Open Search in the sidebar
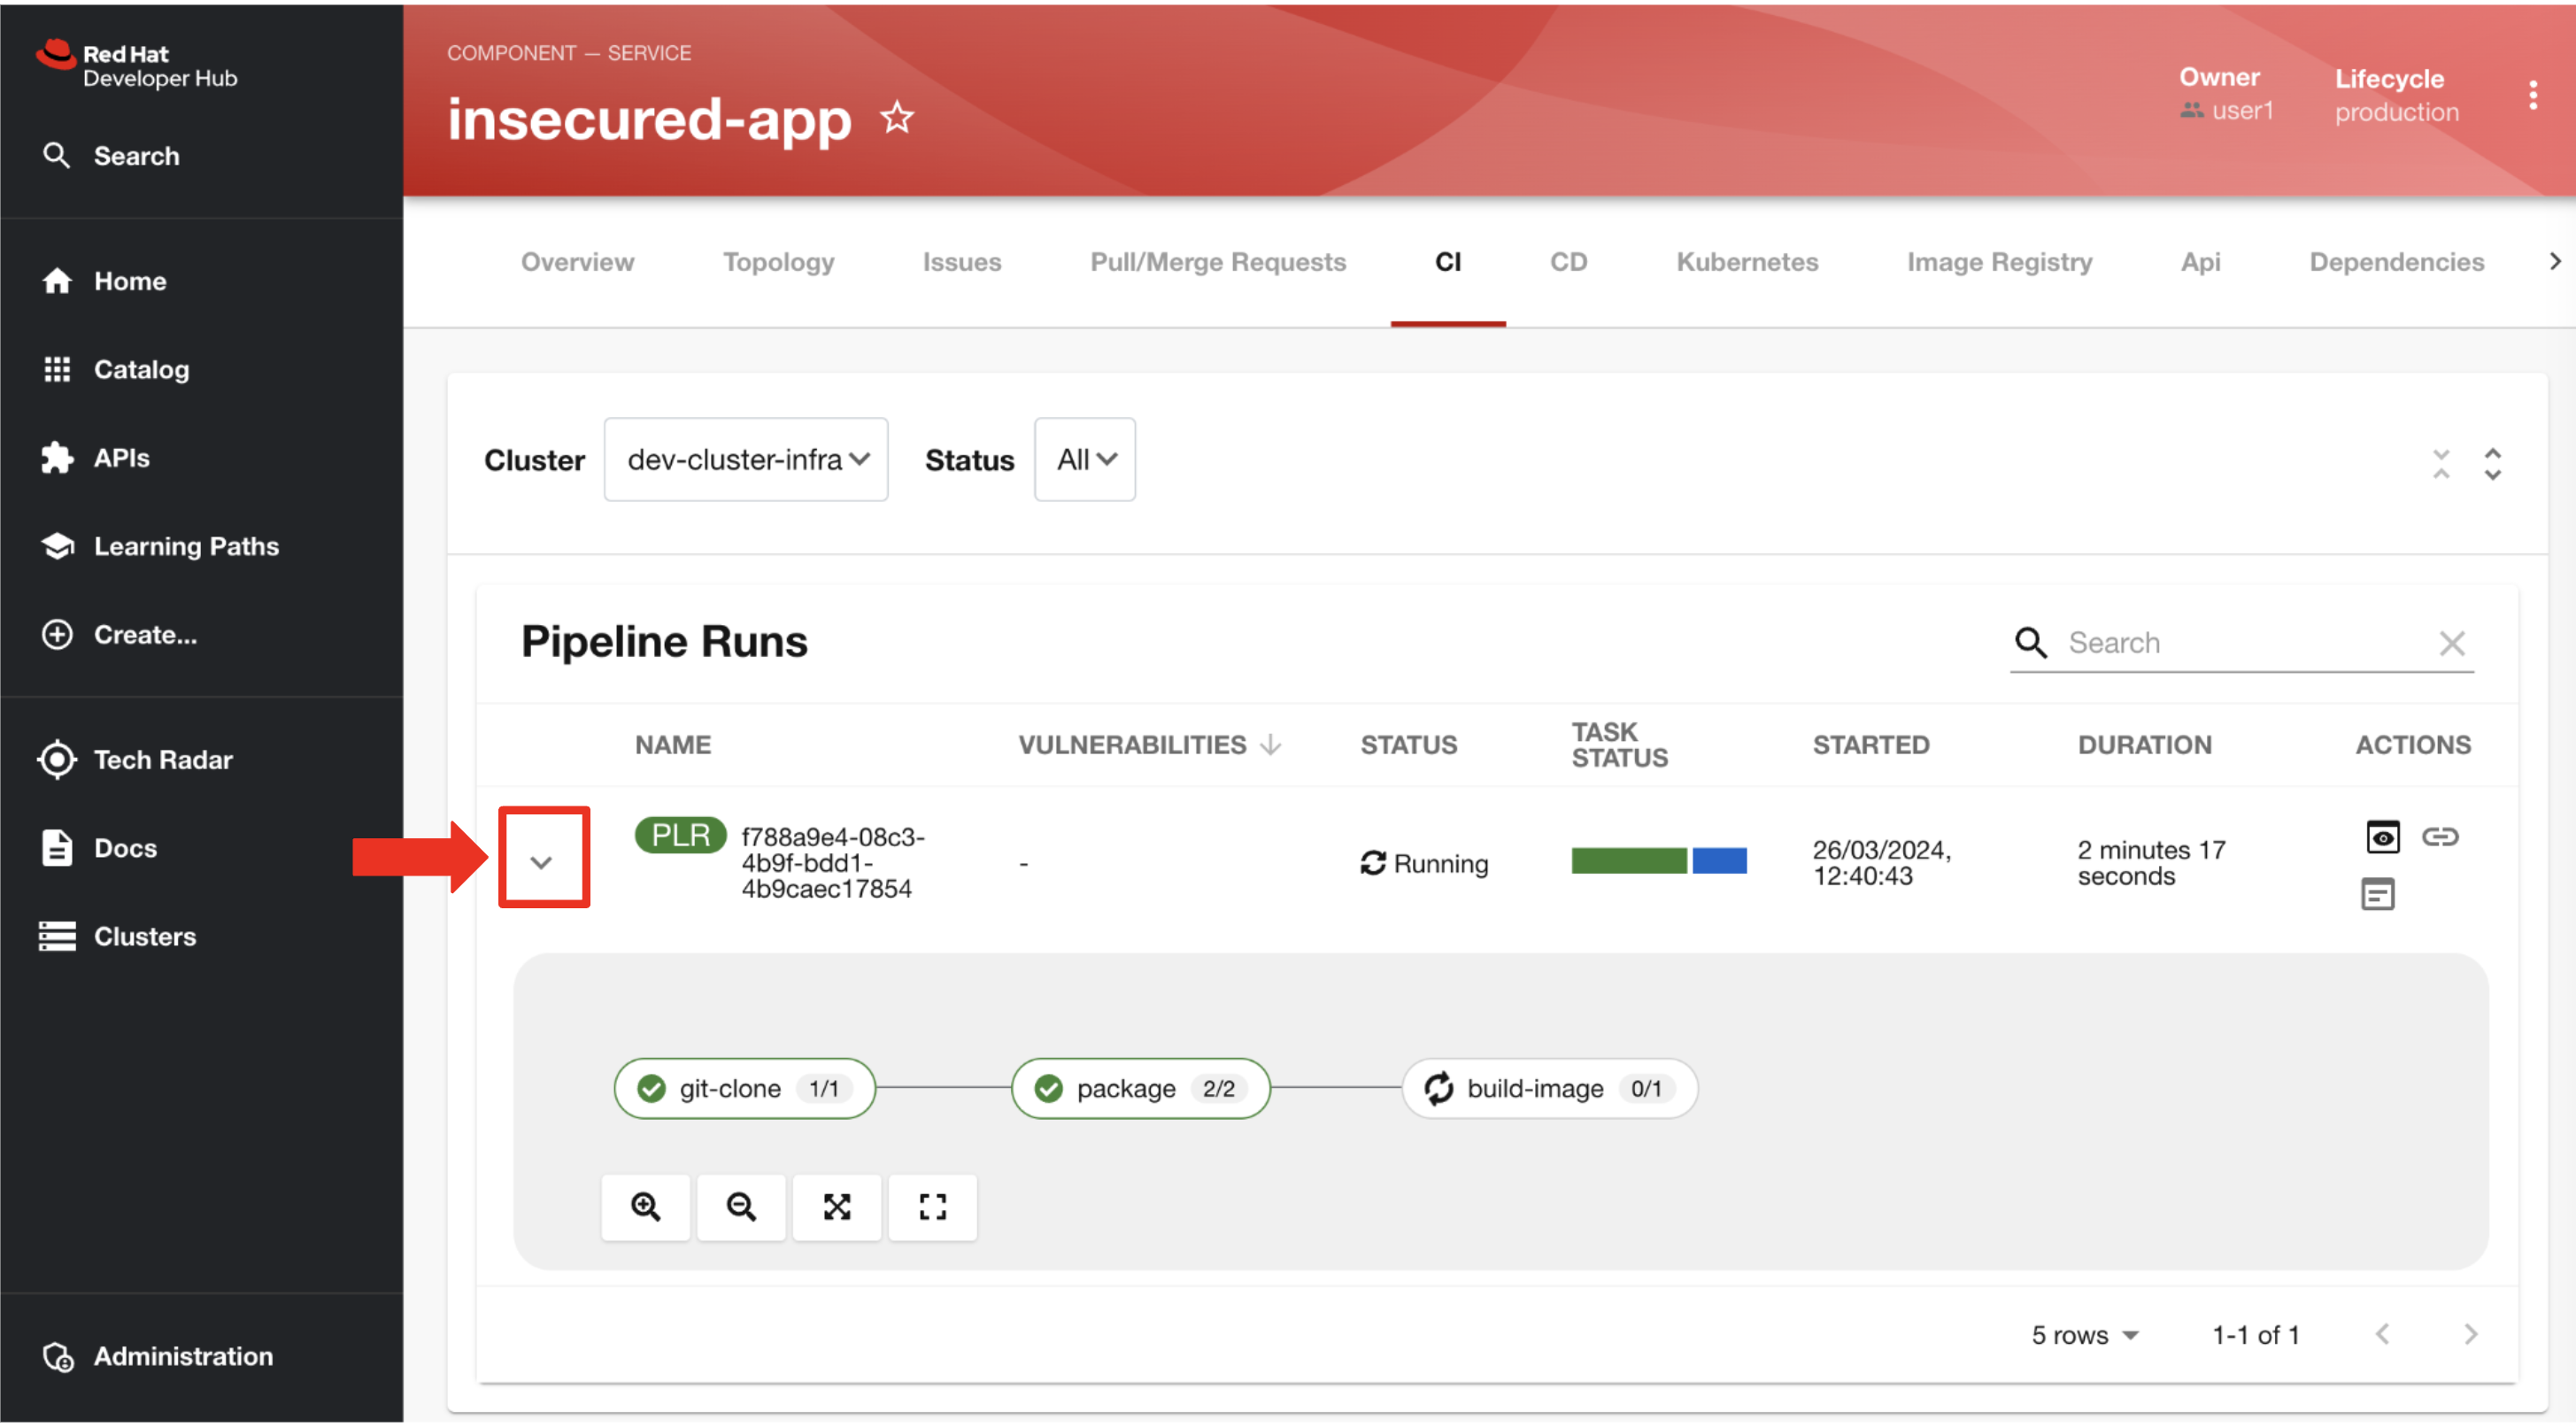This screenshot has width=2576, height=1427. click(112, 156)
